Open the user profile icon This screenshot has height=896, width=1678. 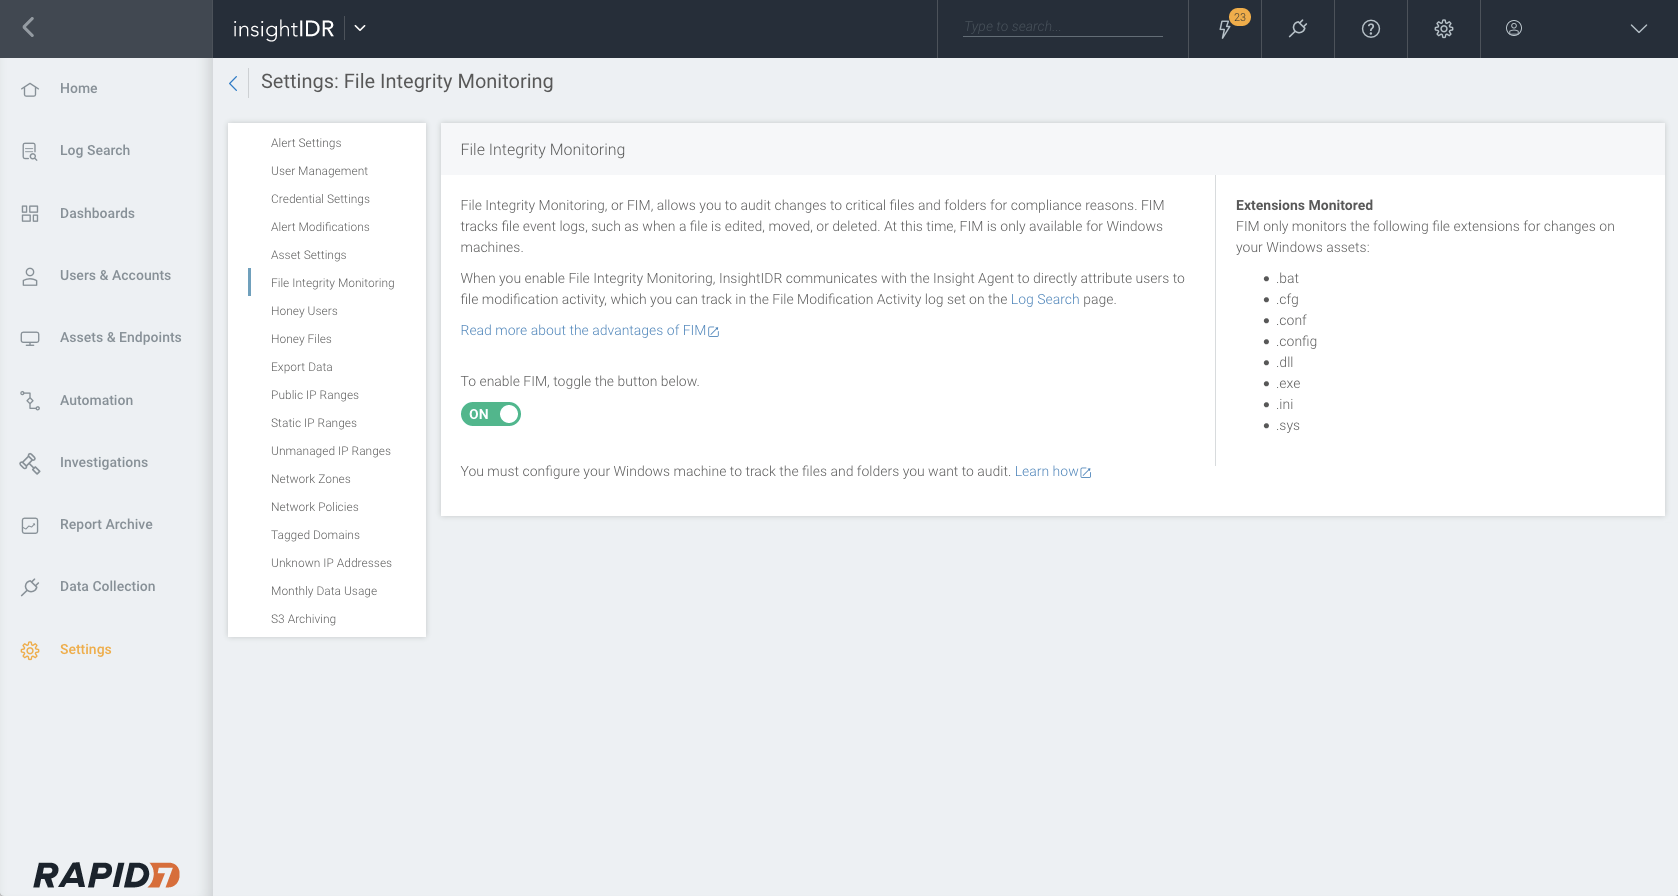pyautogui.click(x=1514, y=29)
